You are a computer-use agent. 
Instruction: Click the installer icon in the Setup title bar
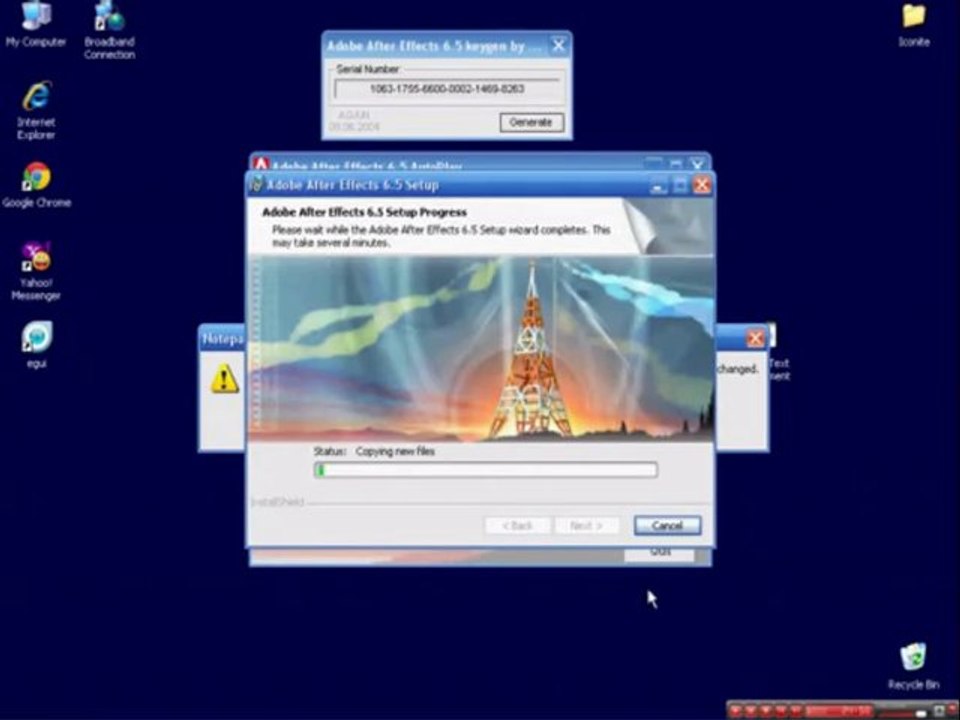[258, 184]
